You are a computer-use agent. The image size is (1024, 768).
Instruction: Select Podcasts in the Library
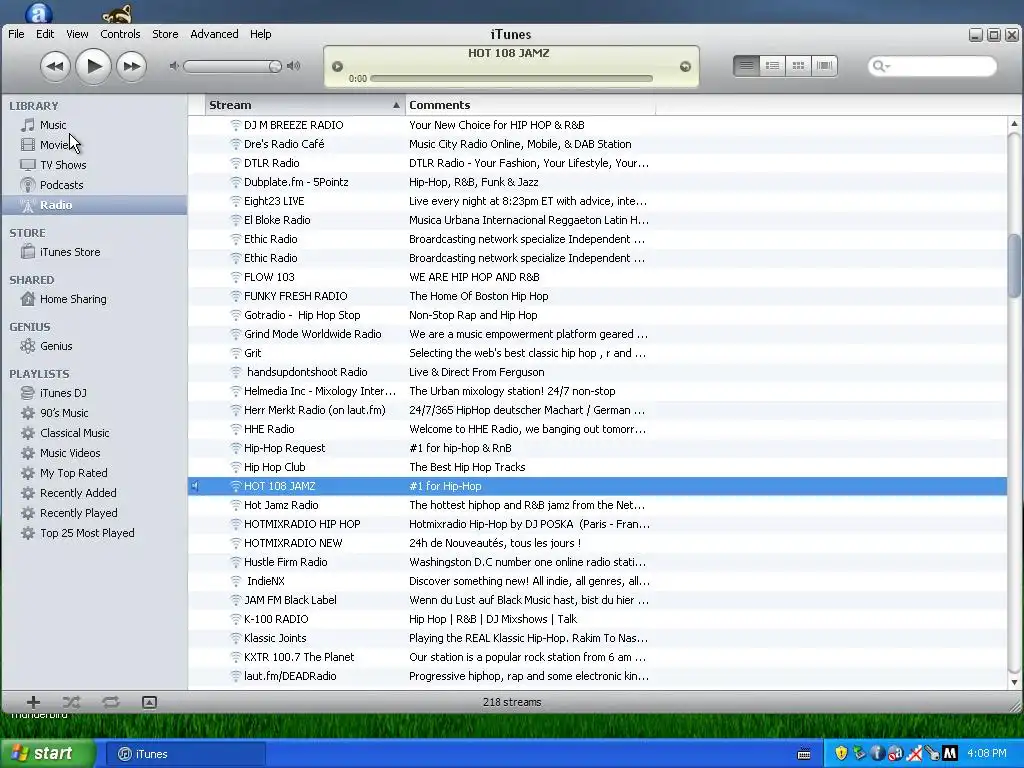pyautogui.click(x=95, y=185)
